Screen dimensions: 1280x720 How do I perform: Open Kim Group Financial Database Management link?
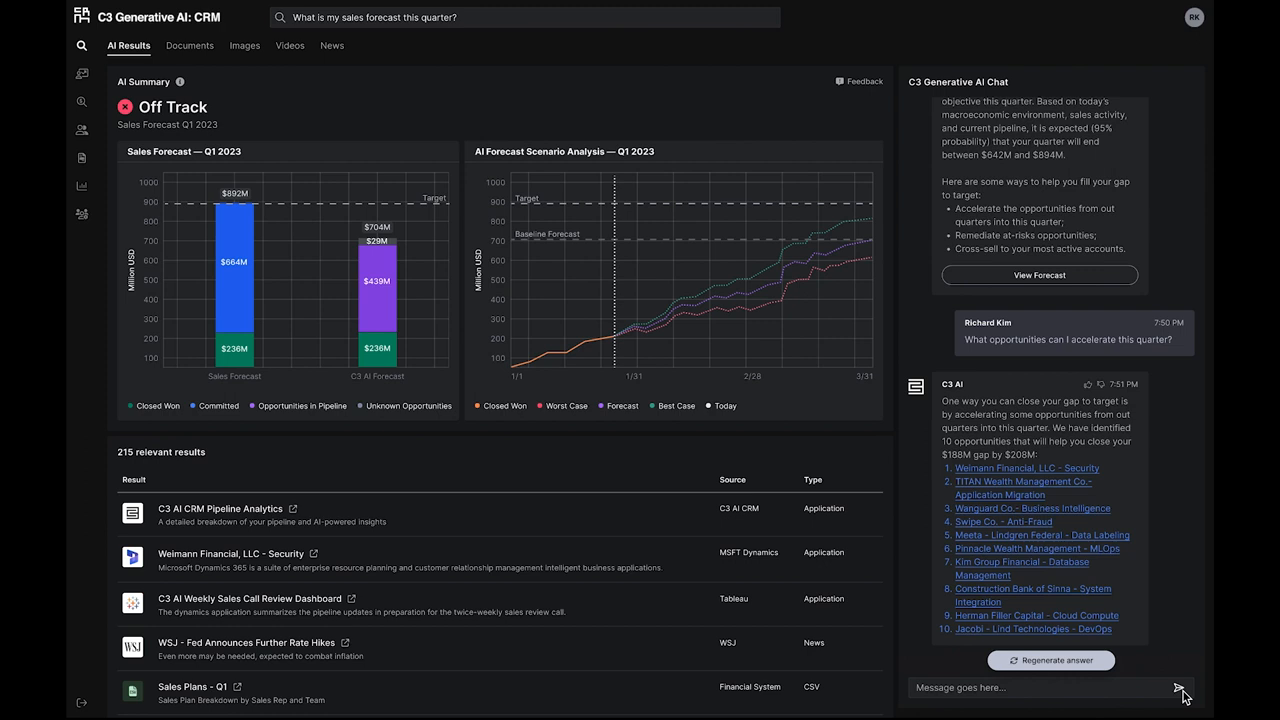[1022, 568]
